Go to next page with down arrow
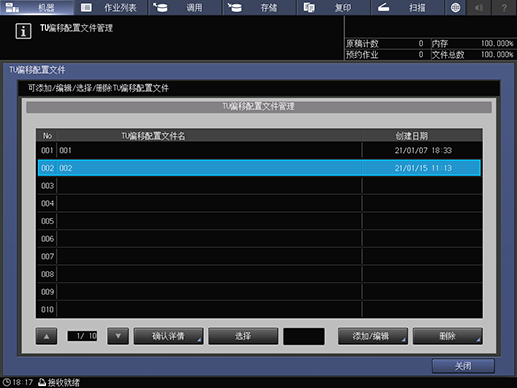The height and width of the screenshot is (388, 517). (118, 336)
